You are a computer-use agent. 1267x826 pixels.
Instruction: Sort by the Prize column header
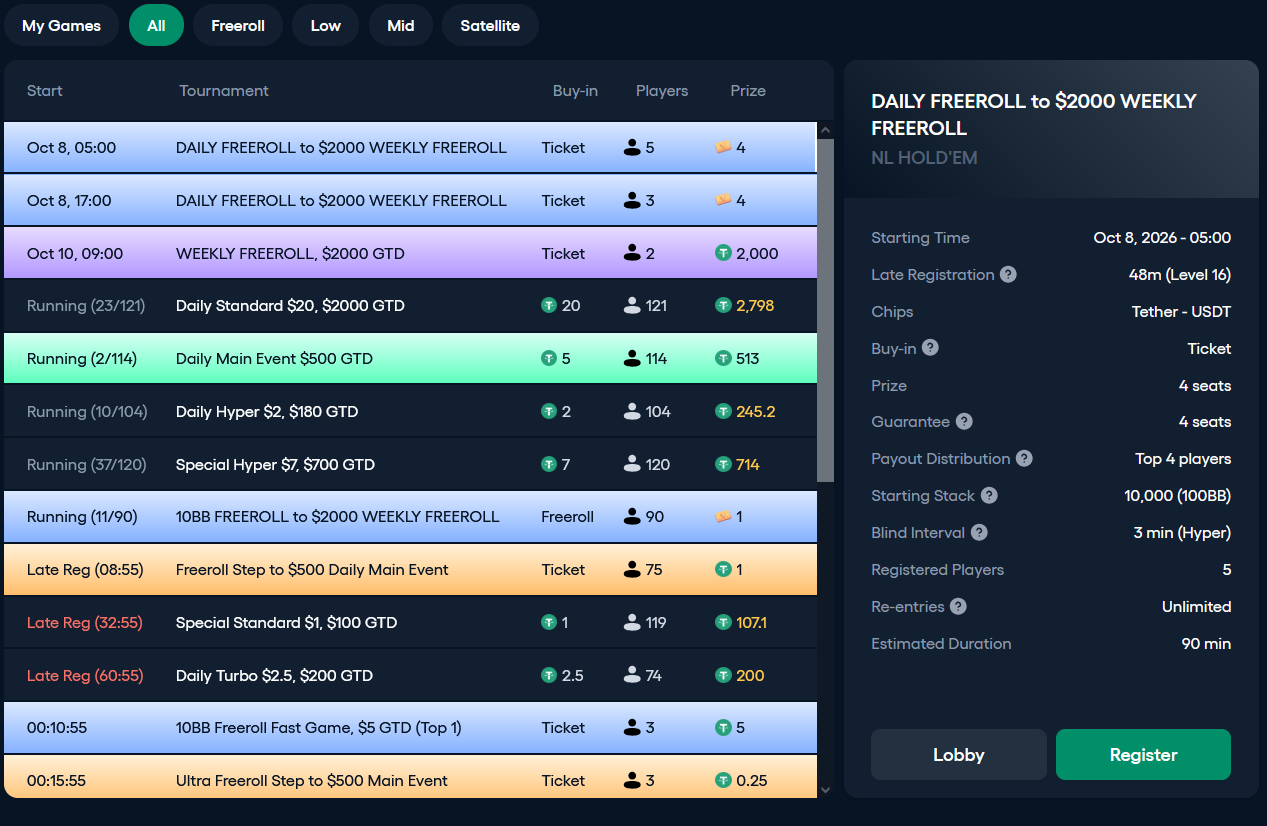pos(748,91)
